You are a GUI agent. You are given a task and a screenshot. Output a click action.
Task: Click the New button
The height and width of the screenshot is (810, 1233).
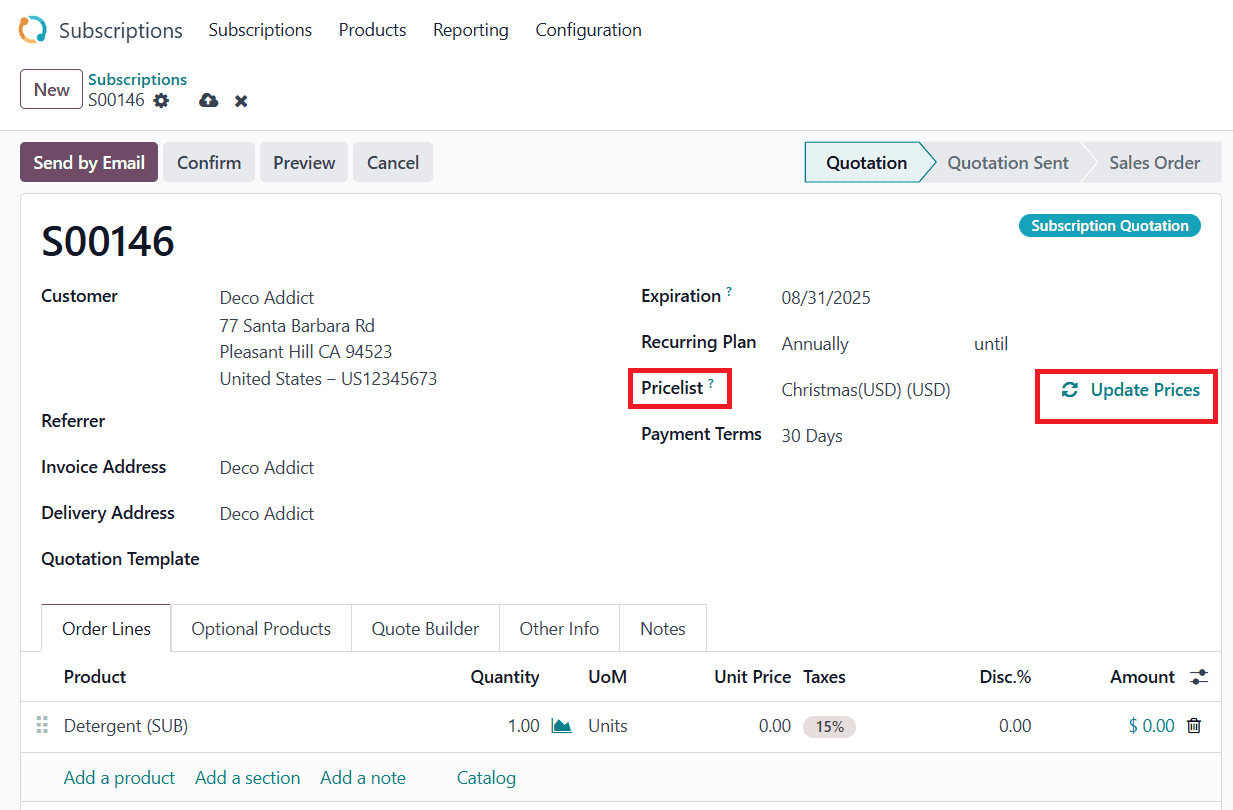pos(51,90)
